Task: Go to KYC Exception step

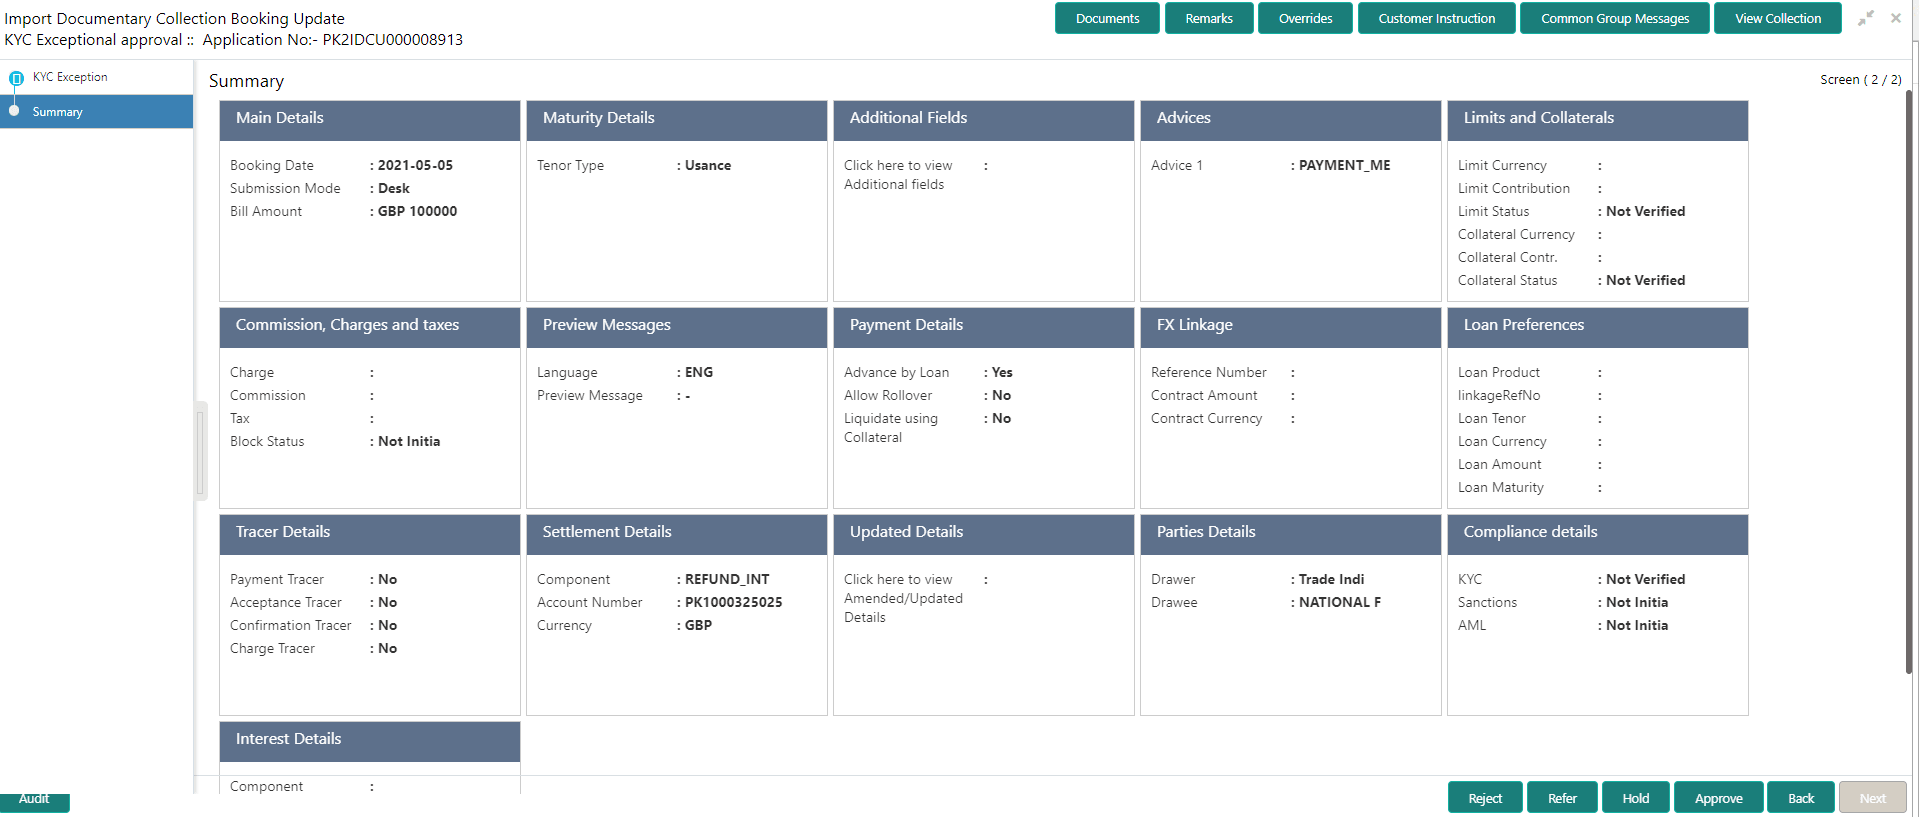Action: click(x=70, y=77)
